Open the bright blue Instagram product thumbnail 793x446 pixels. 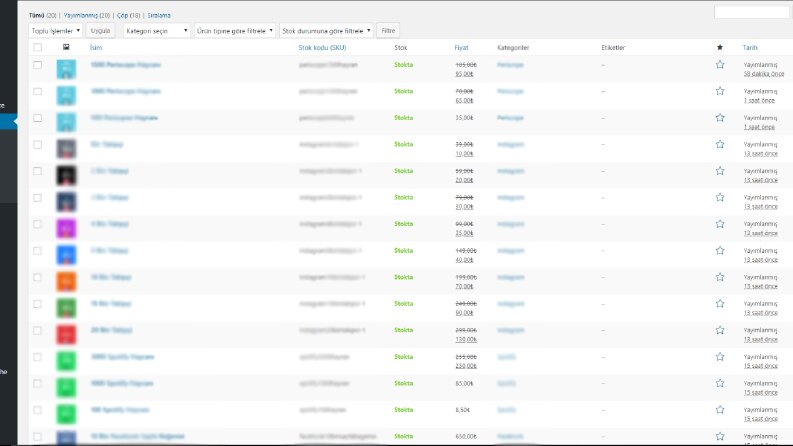pos(66,255)
